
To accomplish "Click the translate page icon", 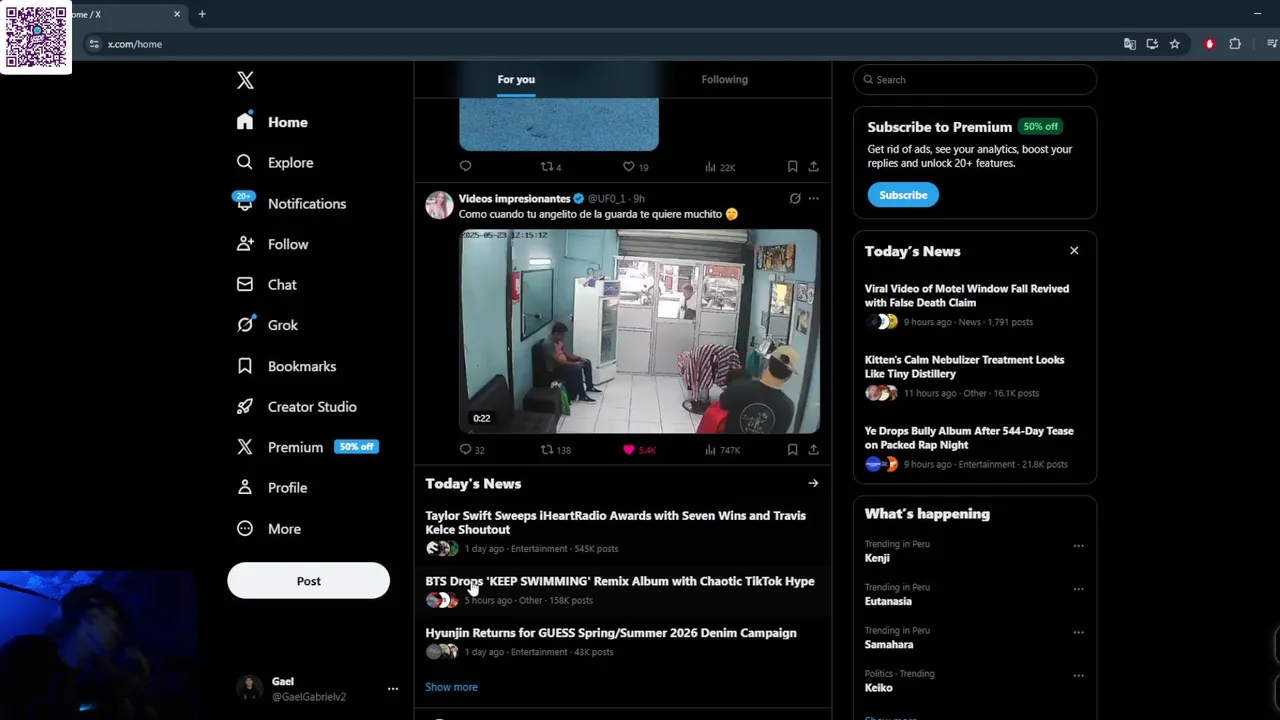I will click(x=1130, y=44).
